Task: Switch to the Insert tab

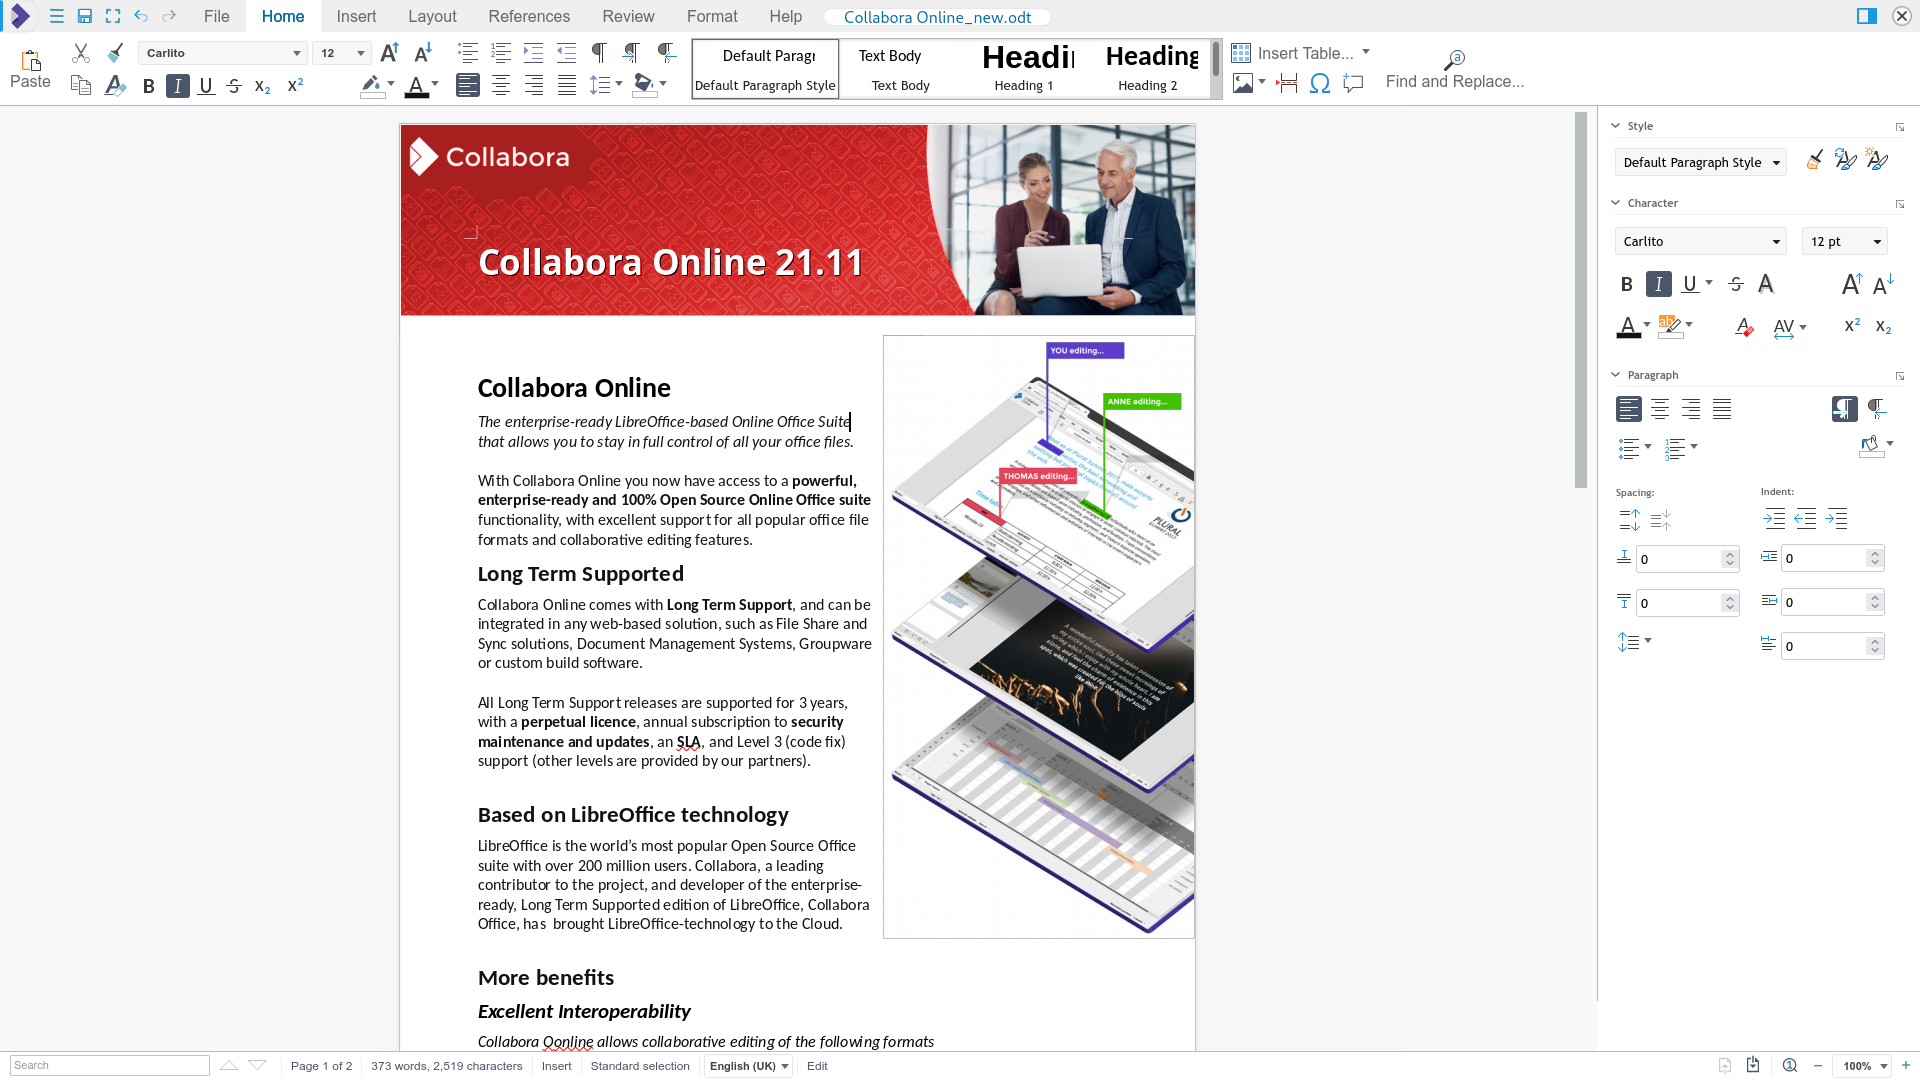Action: pyautogui.click(x=356, y=16)
